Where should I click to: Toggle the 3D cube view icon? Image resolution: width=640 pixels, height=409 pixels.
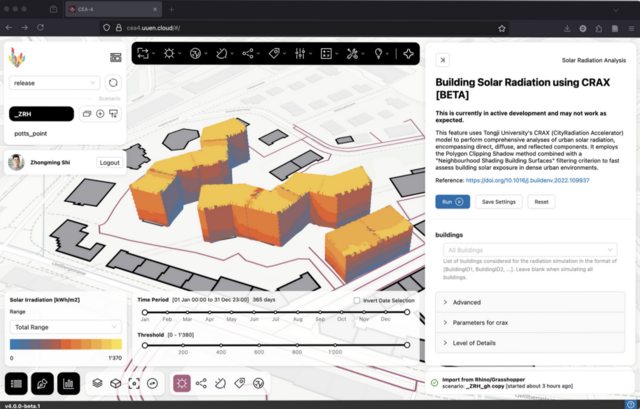coord(116,383)
